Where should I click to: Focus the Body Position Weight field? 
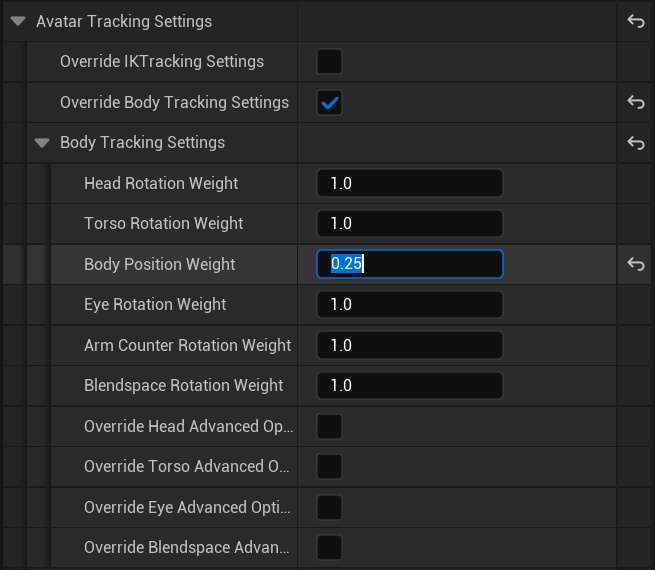[x=409, y=264]
